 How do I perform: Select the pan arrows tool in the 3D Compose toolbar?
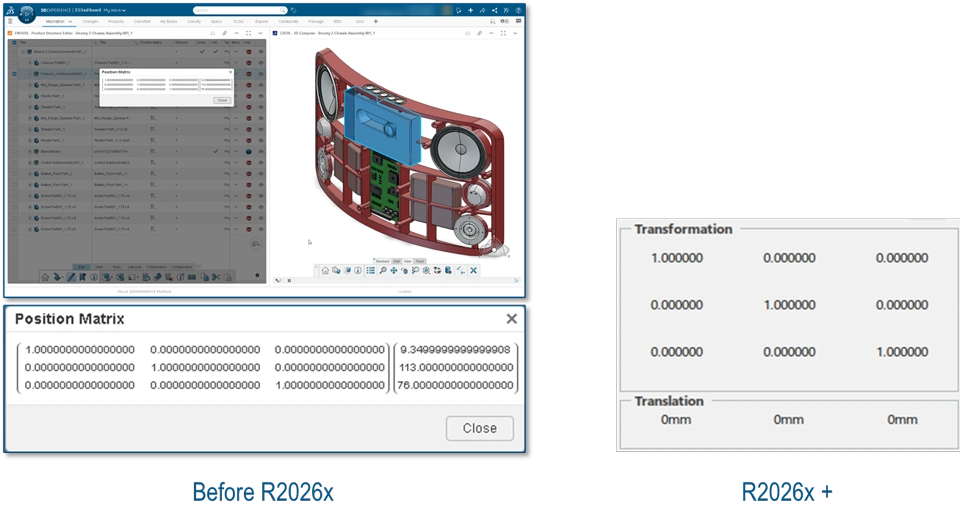pyautogui.click(x=394, y=270)
